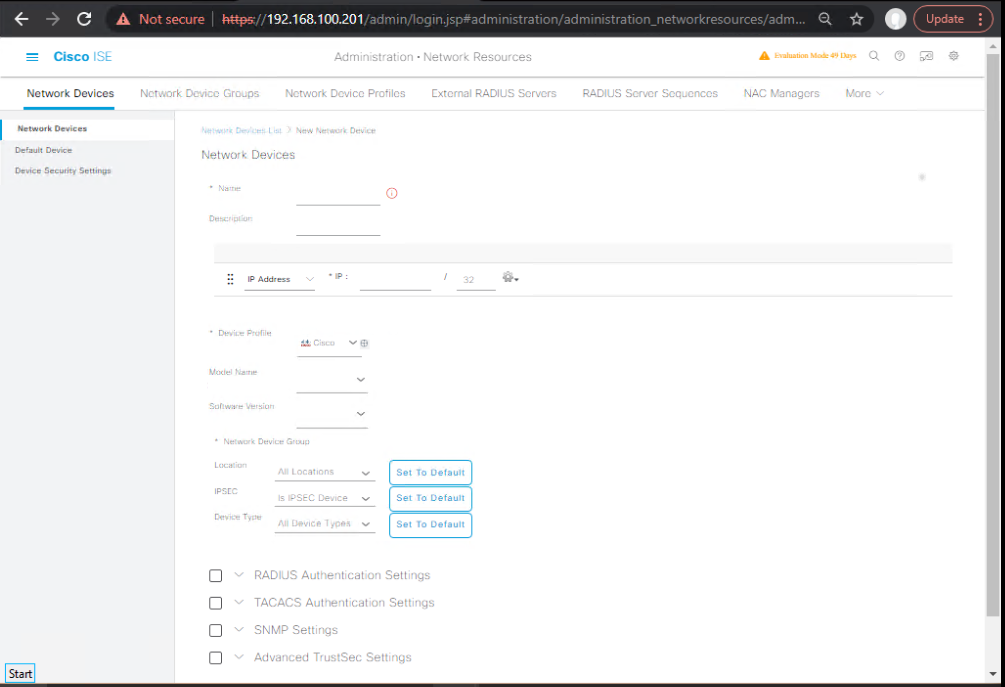Open the Device Profile Cisco dropdown
Image resolution: width=1005 pixels, height=687 pixels.
(328, 343)
